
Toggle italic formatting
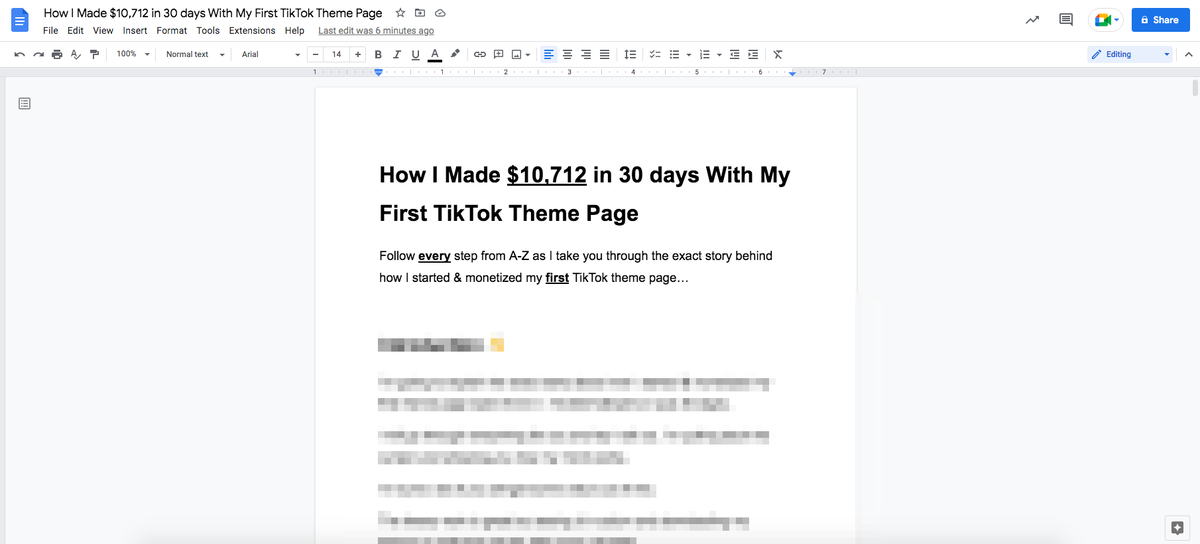click(397, 54)
